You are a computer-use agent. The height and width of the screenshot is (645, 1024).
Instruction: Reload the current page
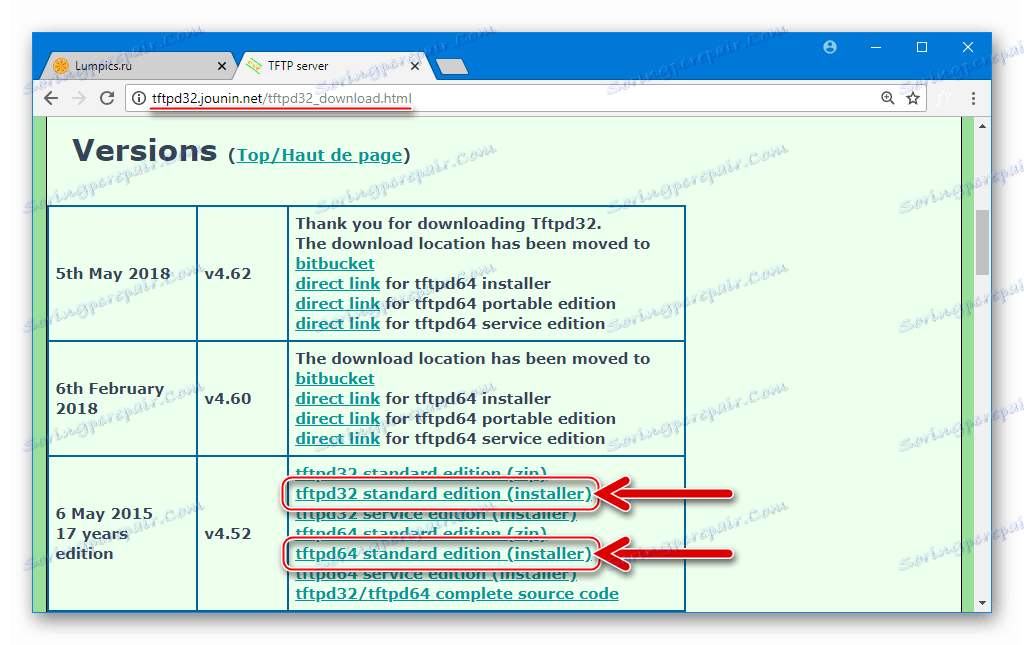coord(107,99)
